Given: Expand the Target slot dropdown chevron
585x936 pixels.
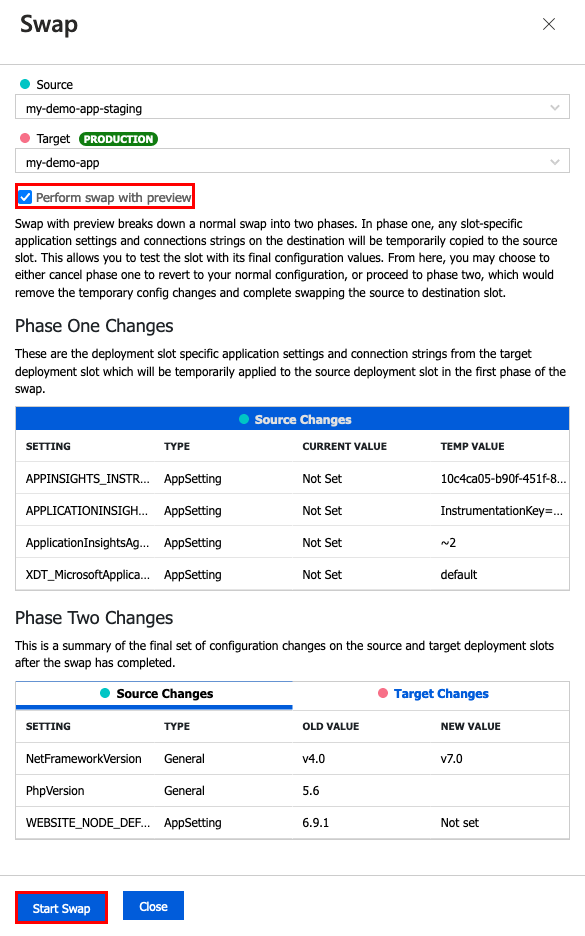Looking at the screenshot, I should (555, 162).
